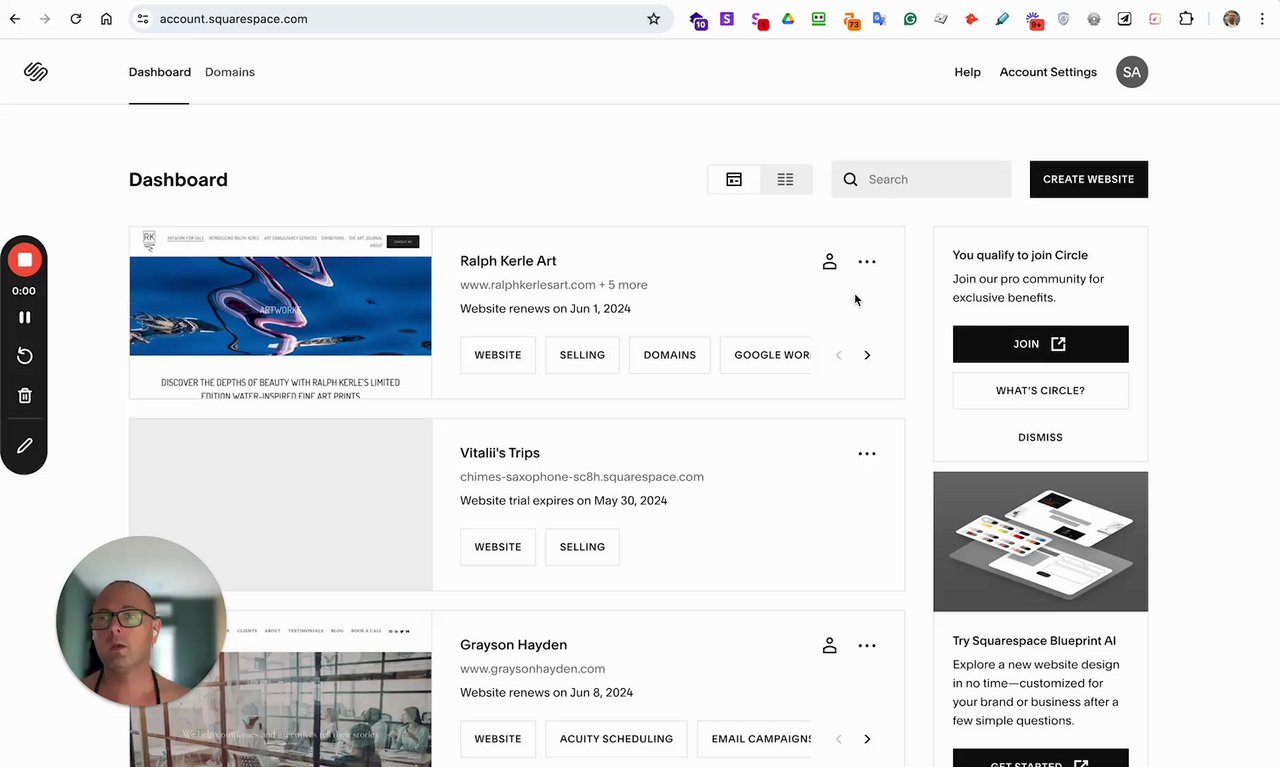This screenshot has width=1280, height=767.
Task: Open Ralph Kerle Art site thumbnail
Action: click(280, 313)
